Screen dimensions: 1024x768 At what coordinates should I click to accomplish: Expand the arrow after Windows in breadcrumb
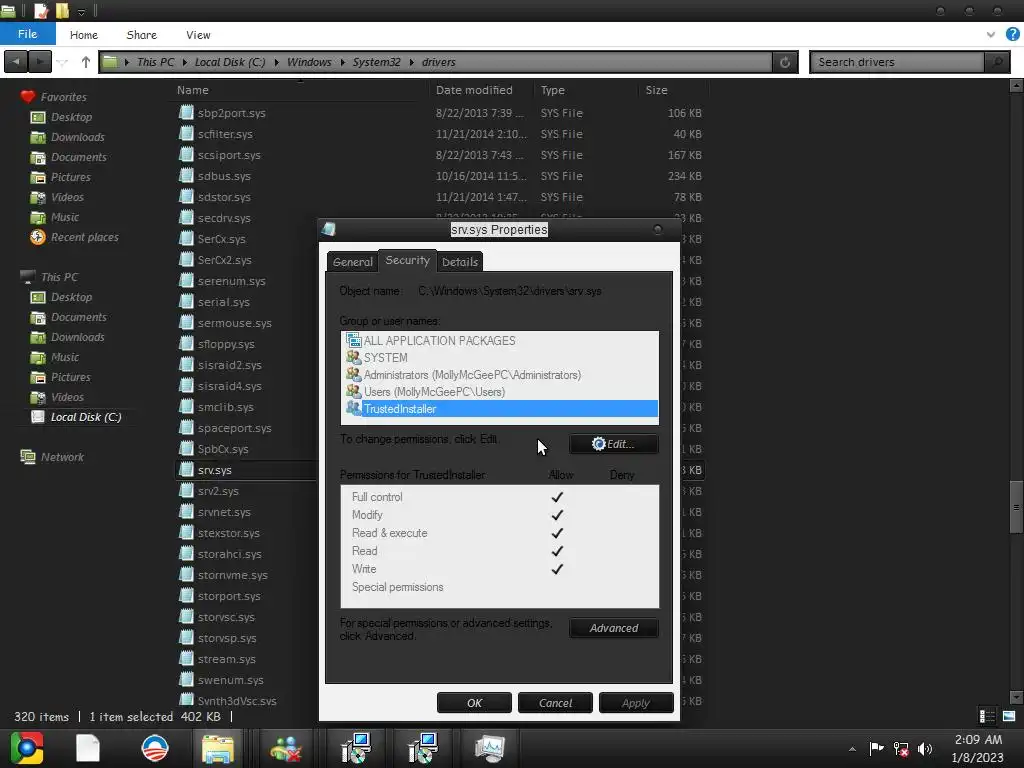pos(342,63)
